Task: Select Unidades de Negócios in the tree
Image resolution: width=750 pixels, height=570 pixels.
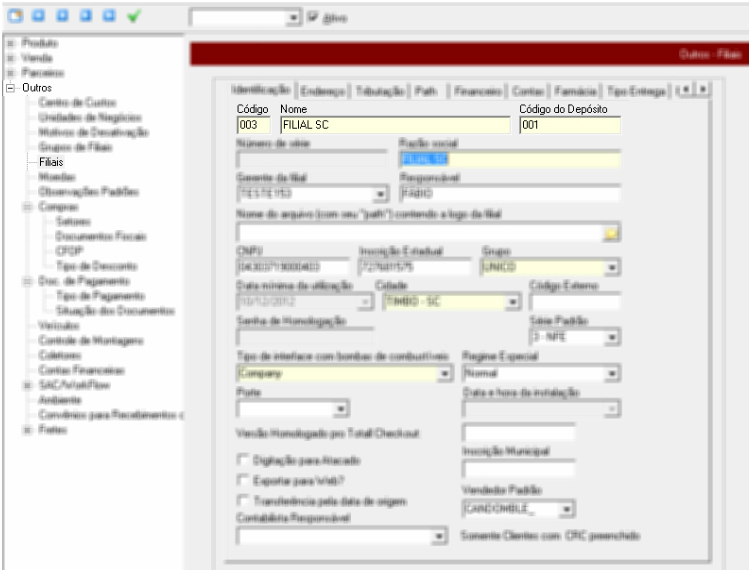Action: [x=90, y=118]
